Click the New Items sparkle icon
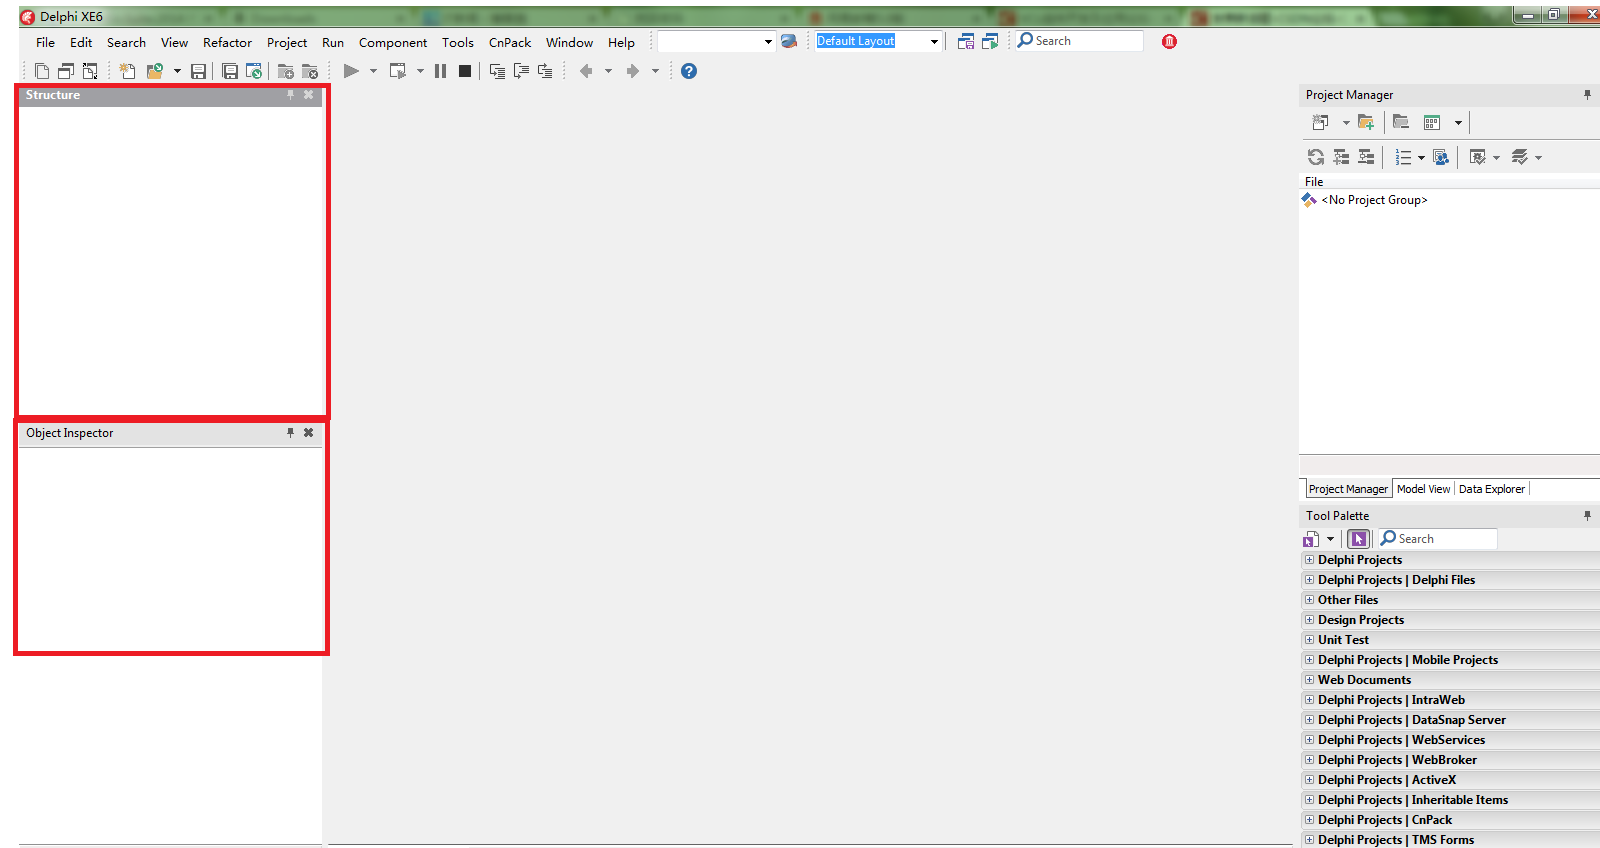 pos(127,71)
